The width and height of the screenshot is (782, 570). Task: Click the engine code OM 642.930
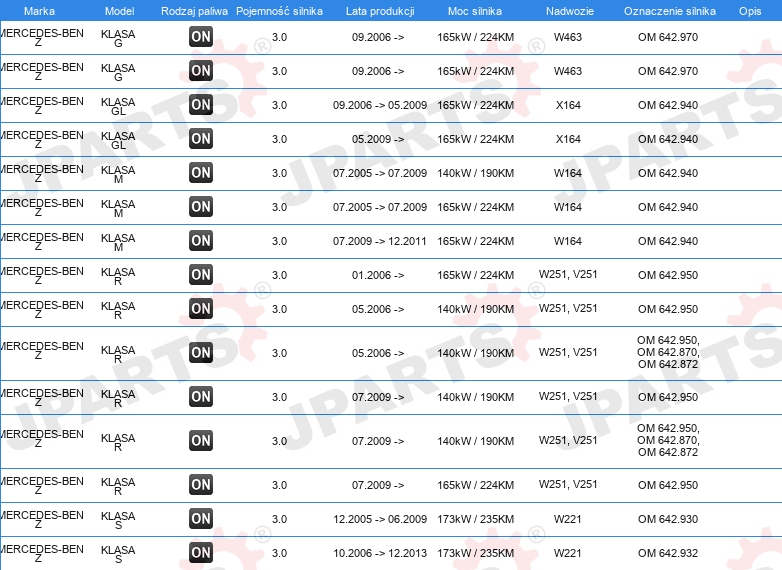coord(668,519)
